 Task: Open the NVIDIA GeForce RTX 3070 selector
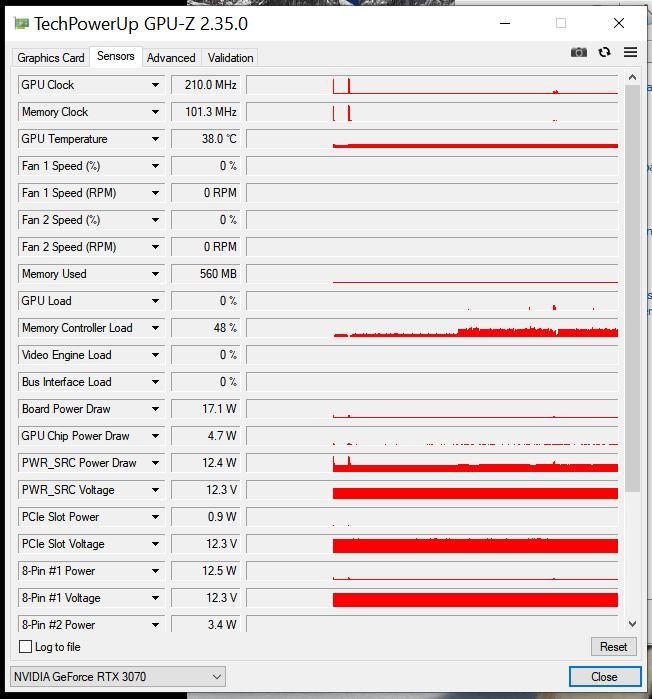[x=118, y=676]
